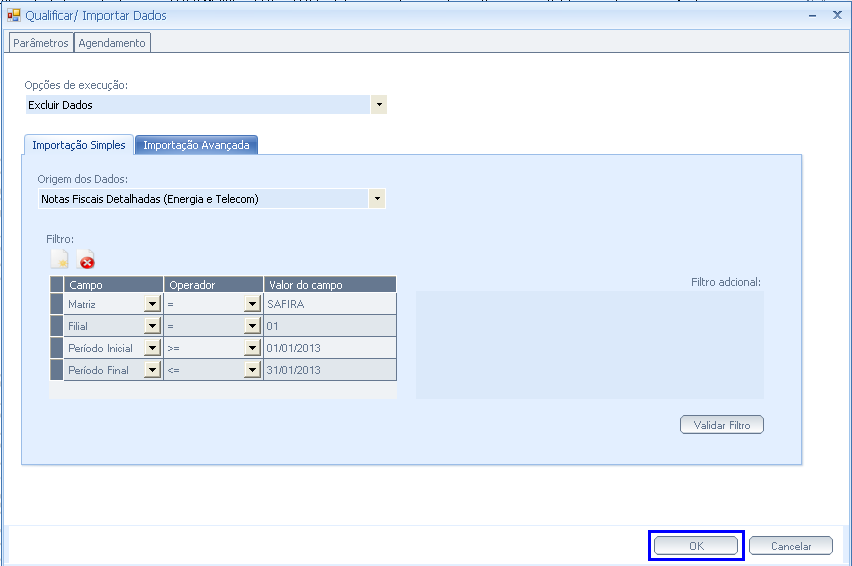
Task: Click the application icon in title bar
Action: (14, 15)
